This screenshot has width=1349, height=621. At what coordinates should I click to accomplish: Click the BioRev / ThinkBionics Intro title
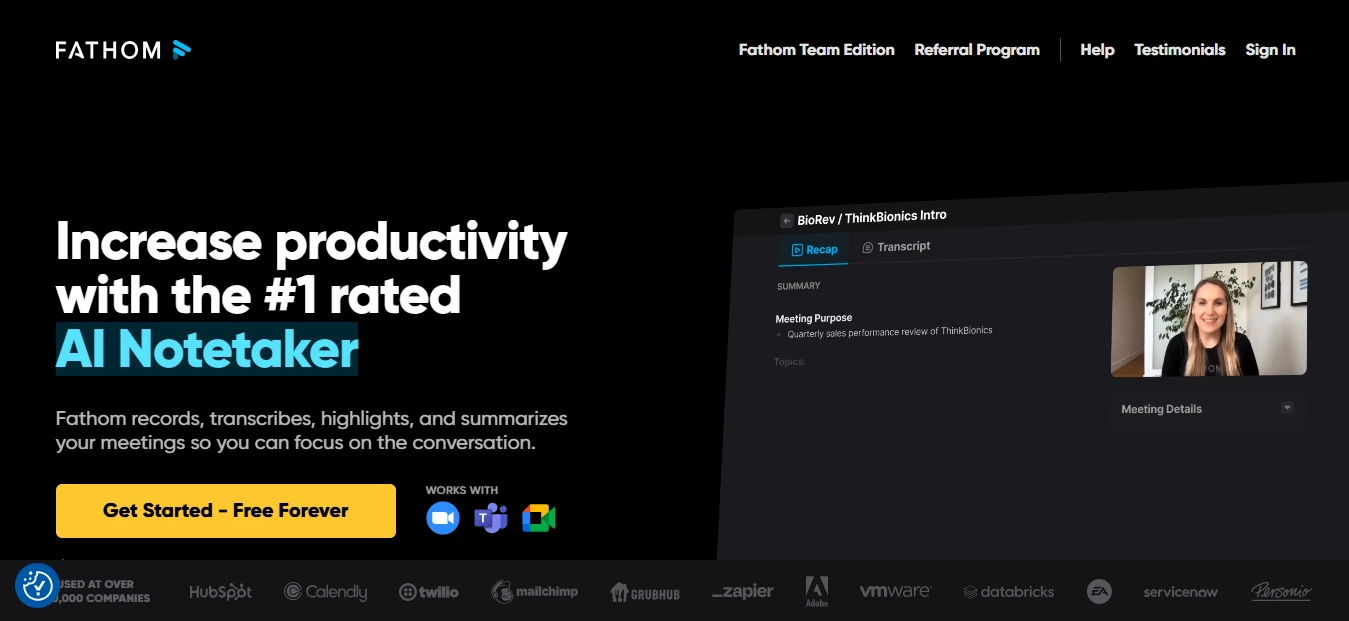872,217
